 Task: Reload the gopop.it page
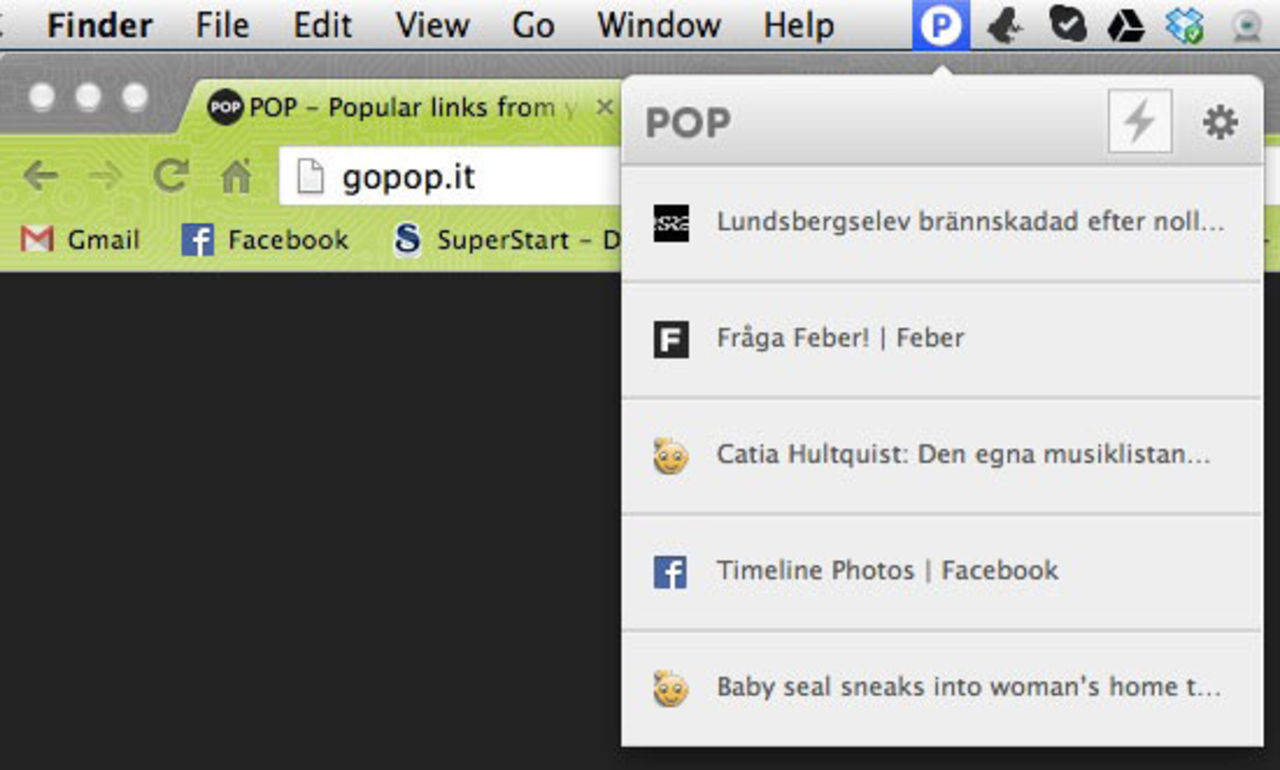click(171, 177)
